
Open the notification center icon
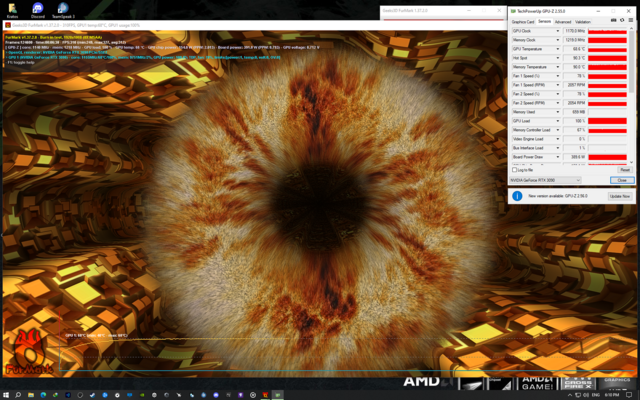[629, 395]
